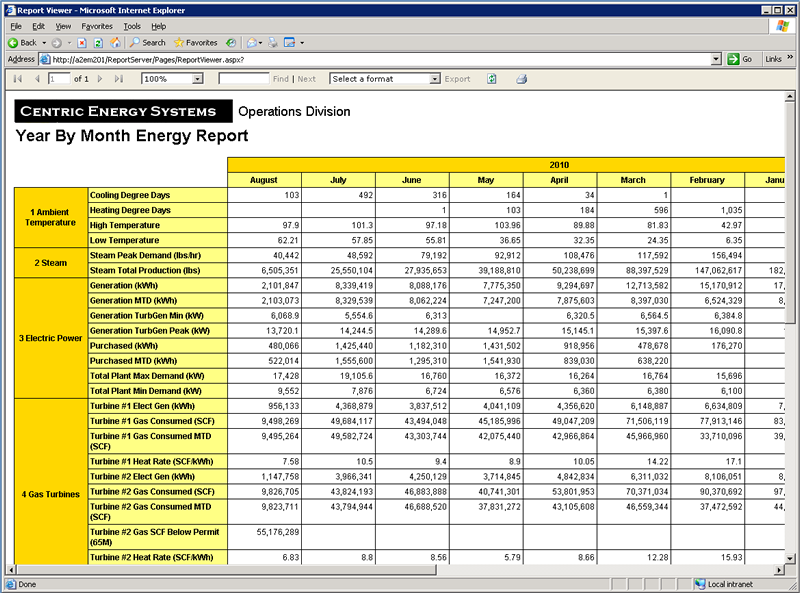Open the Favorites menu
Viewport: 800px width, 593px height.
(x=96, y=25)
